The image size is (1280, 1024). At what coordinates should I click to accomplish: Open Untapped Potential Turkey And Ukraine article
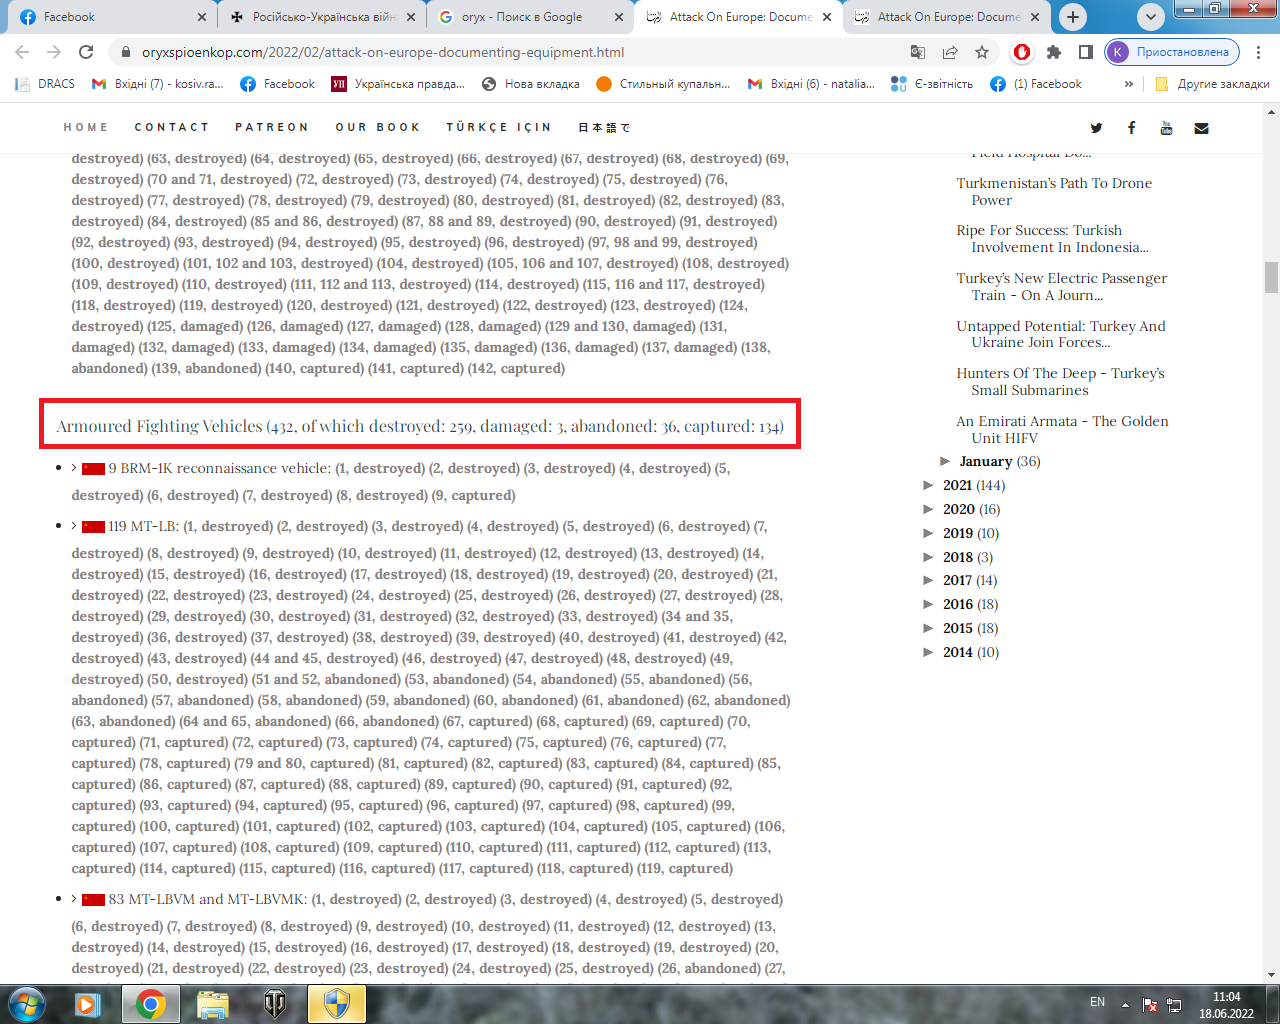pyautogui.click(x=1061, y=334)
